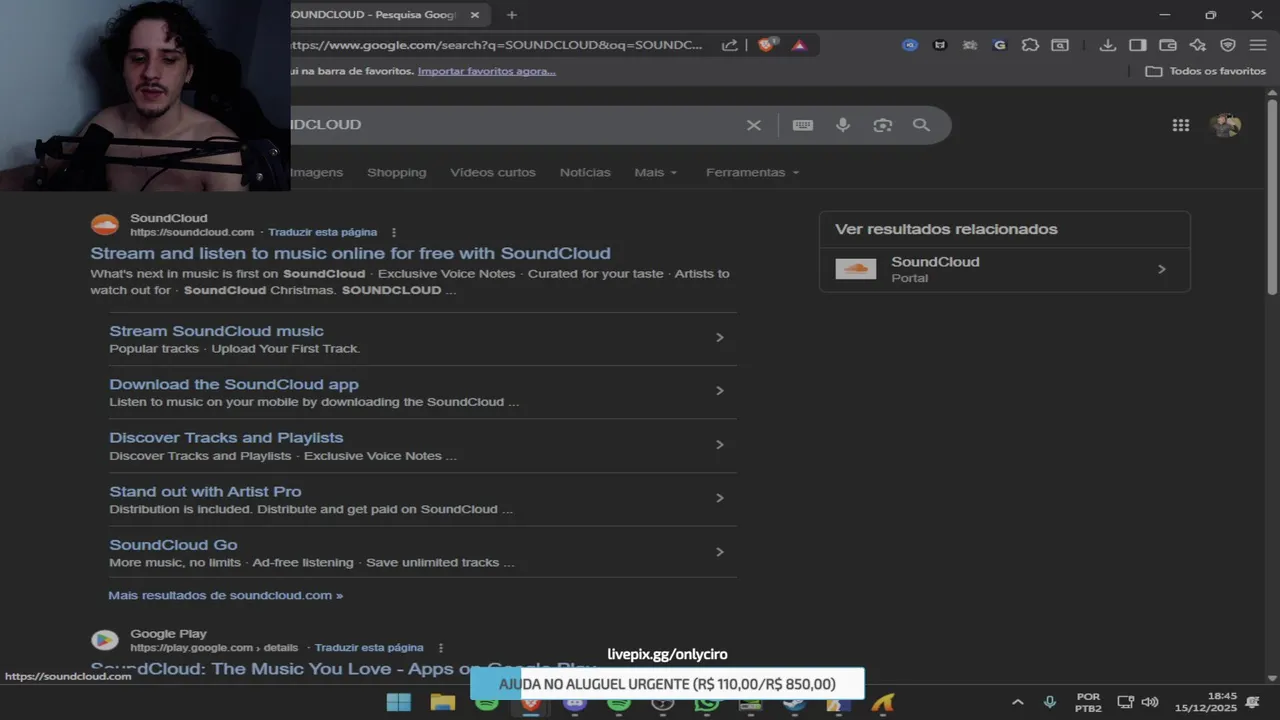Image resolution: width=1280 pixels, height=720 pixels.
Task: Click the taskbar microphone tray icon
Action: tap(1049, 702)
